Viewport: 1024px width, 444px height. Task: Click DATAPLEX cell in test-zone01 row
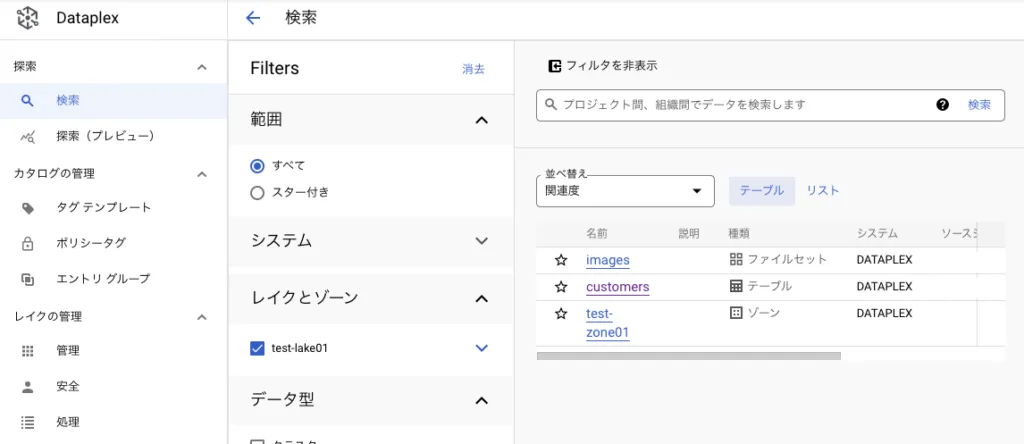point(884,313)
